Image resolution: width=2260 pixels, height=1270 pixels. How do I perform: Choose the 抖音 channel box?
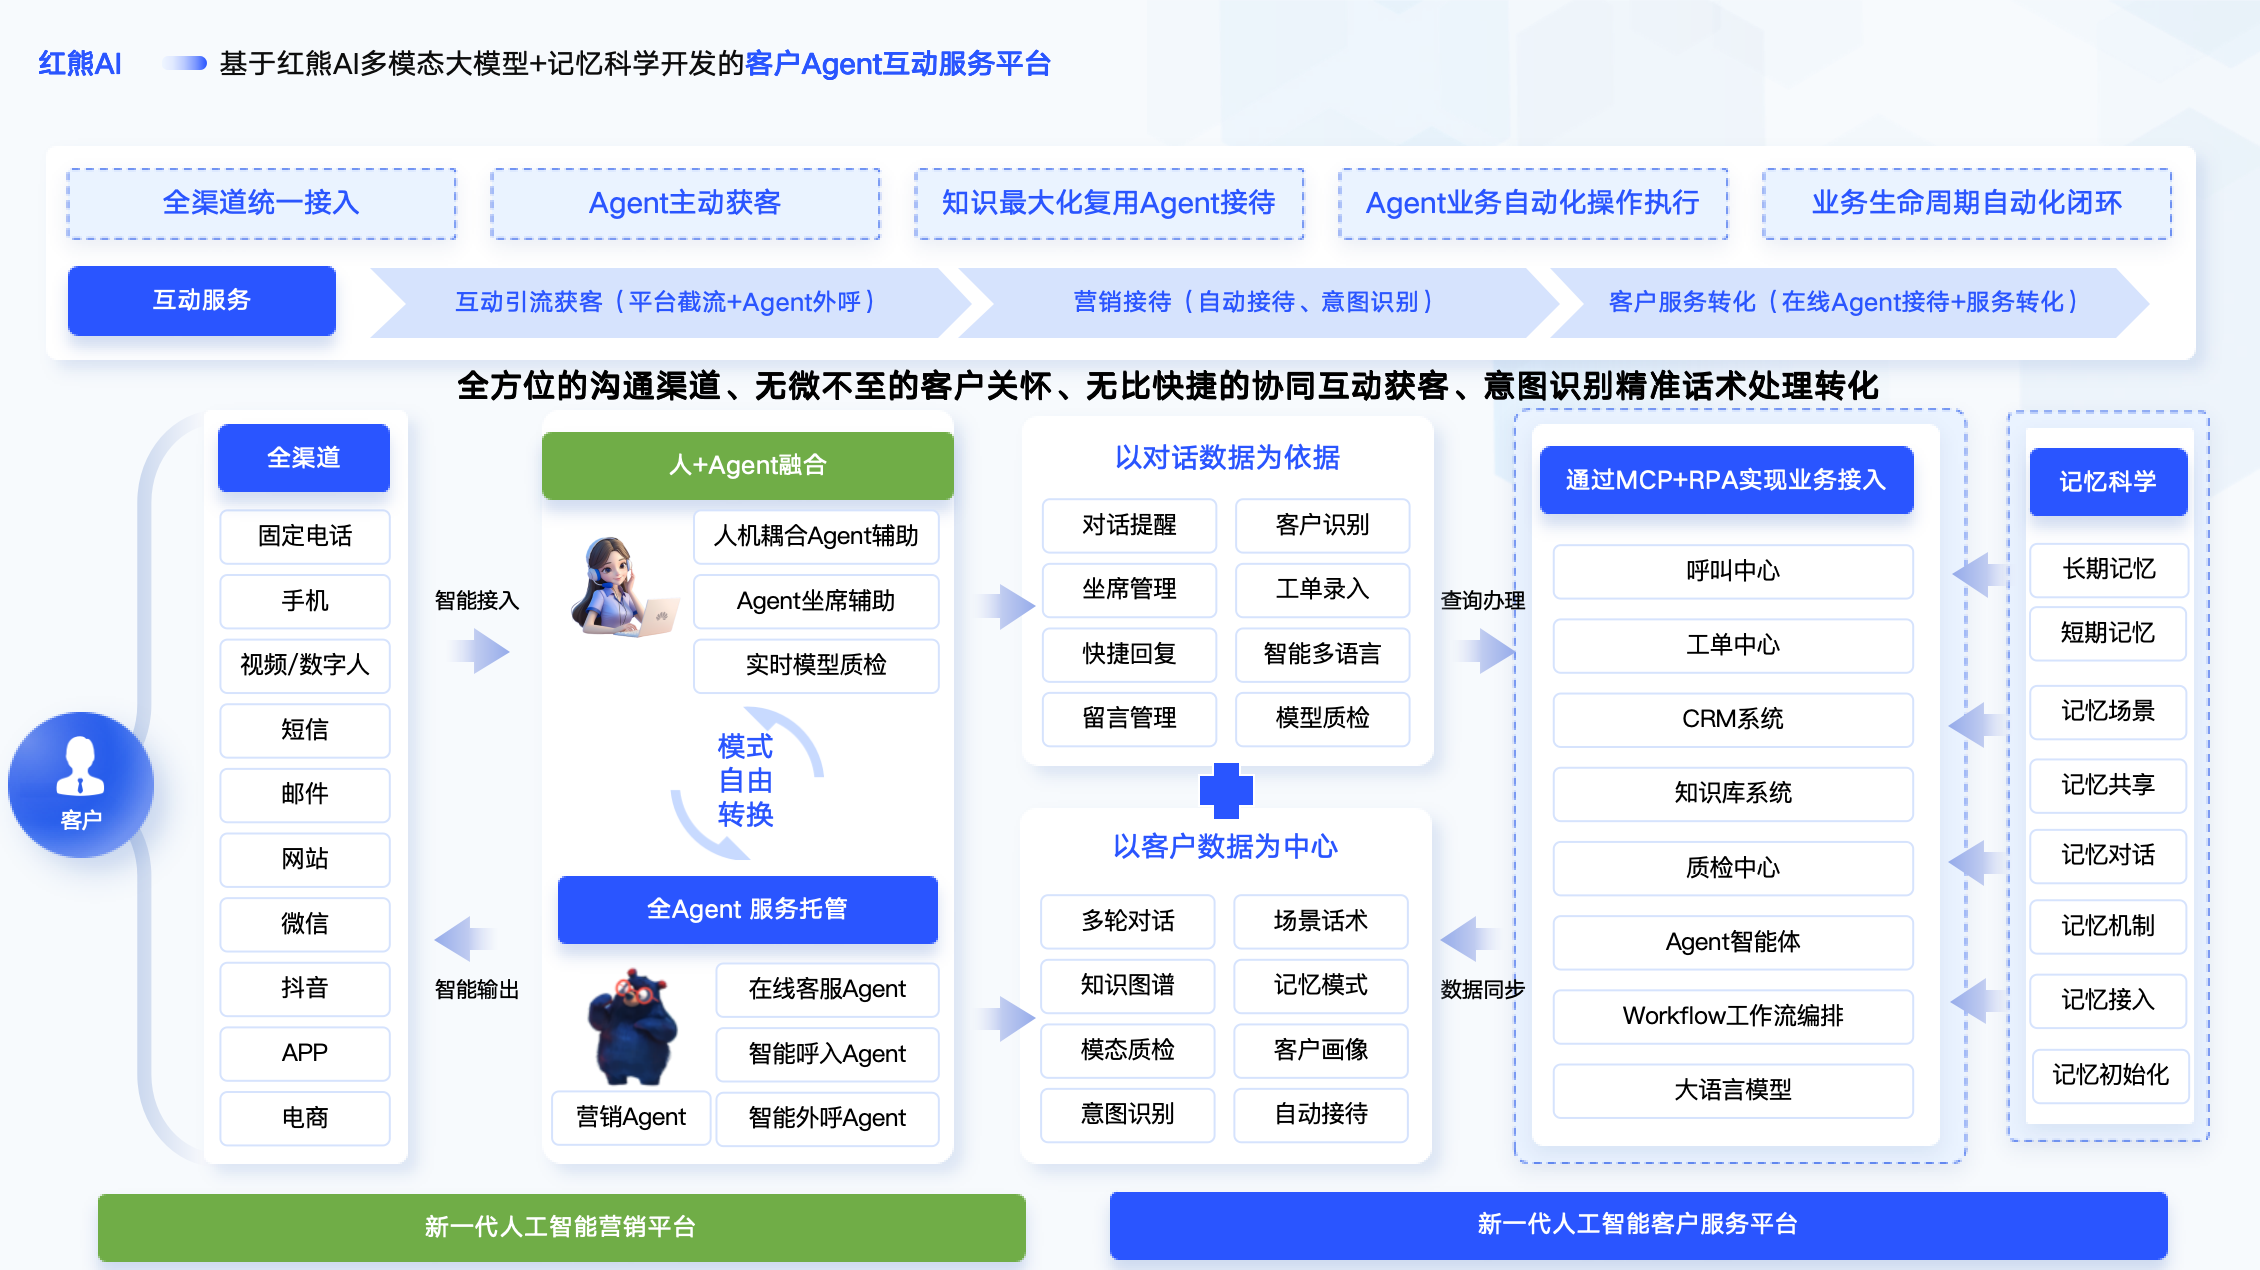click(x=304, y=988)
